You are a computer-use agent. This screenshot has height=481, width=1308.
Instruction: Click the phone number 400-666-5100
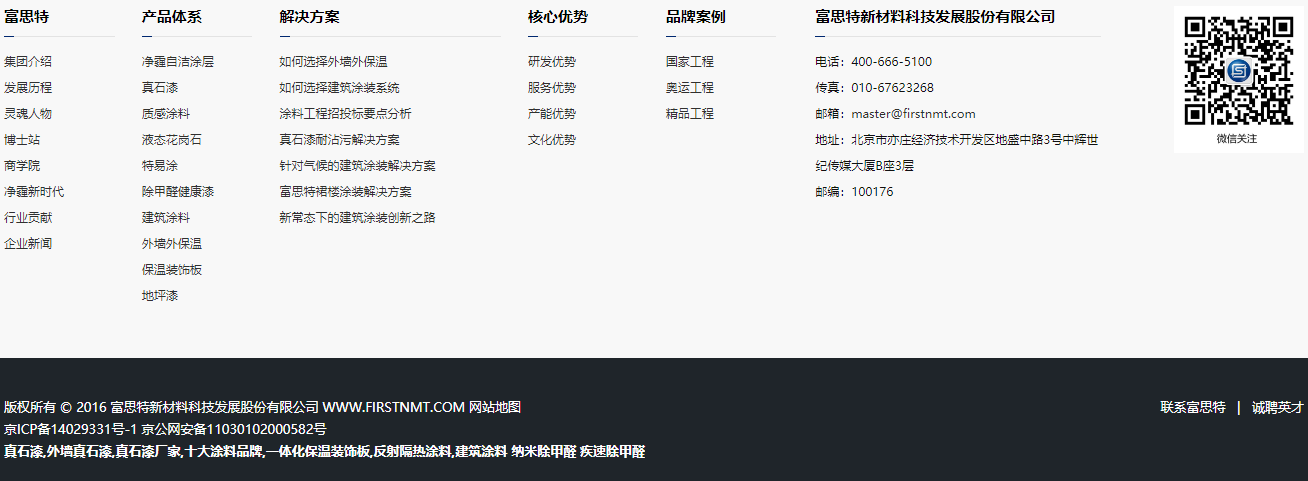point(892,62)
